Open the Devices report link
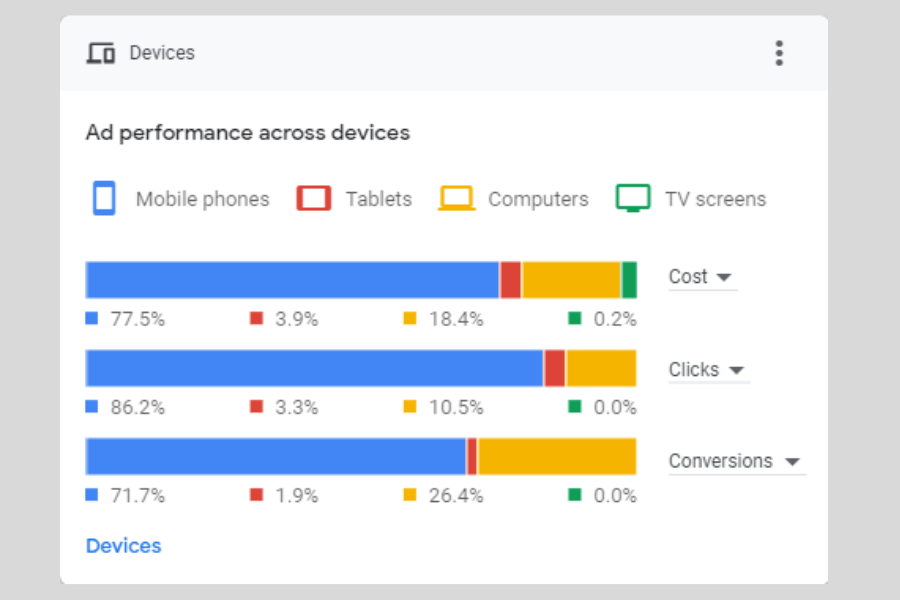Screen dimensions: 900x600 click(x=123, y=545)
